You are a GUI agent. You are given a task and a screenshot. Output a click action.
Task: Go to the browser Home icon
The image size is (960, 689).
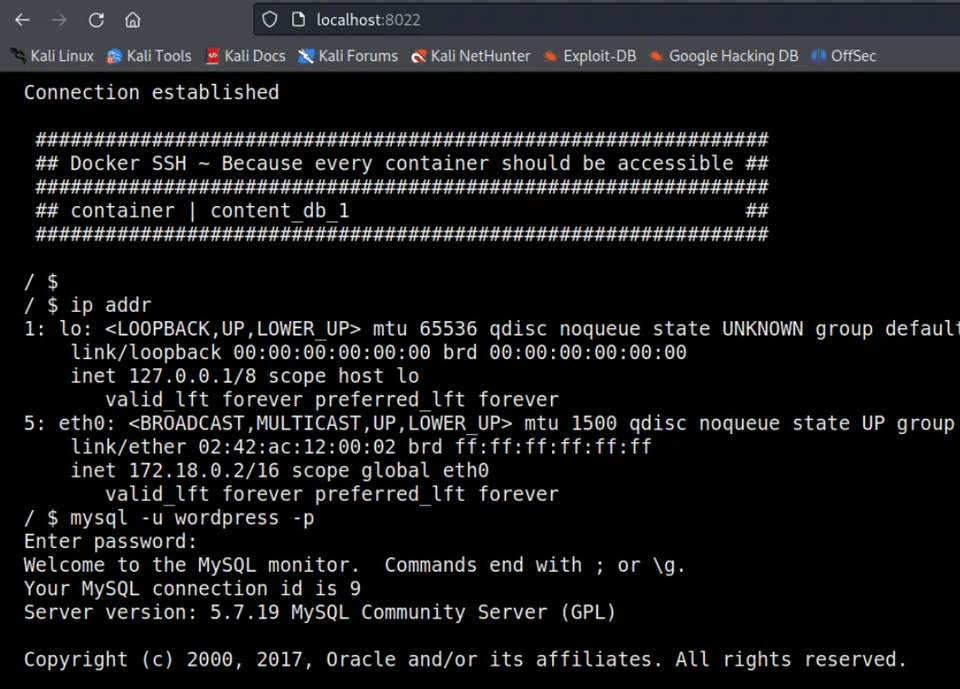tap(133, 20)
